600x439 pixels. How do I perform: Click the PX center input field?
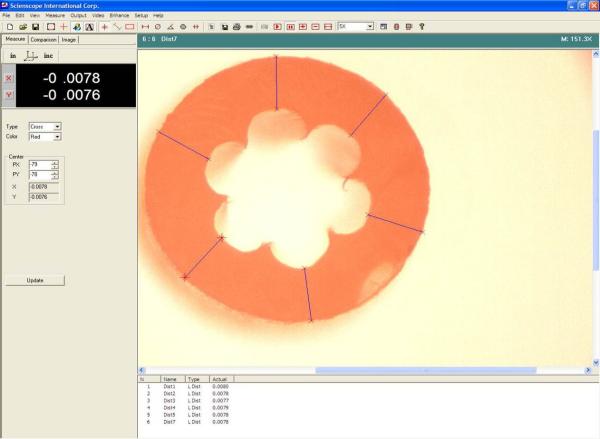click(x=39, y=163)
